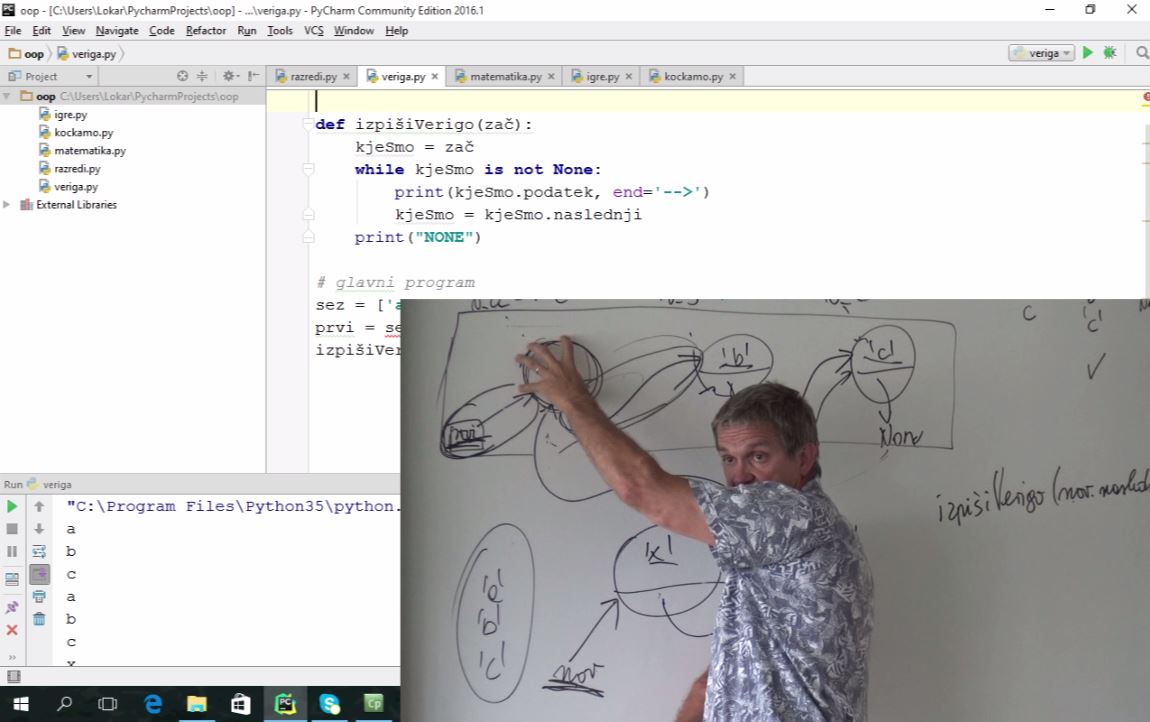Viewport: 1150px width, 722px height.
Task: Expand the External Libraries tree node
Action: pyautogui.click(x=8, y=205)
